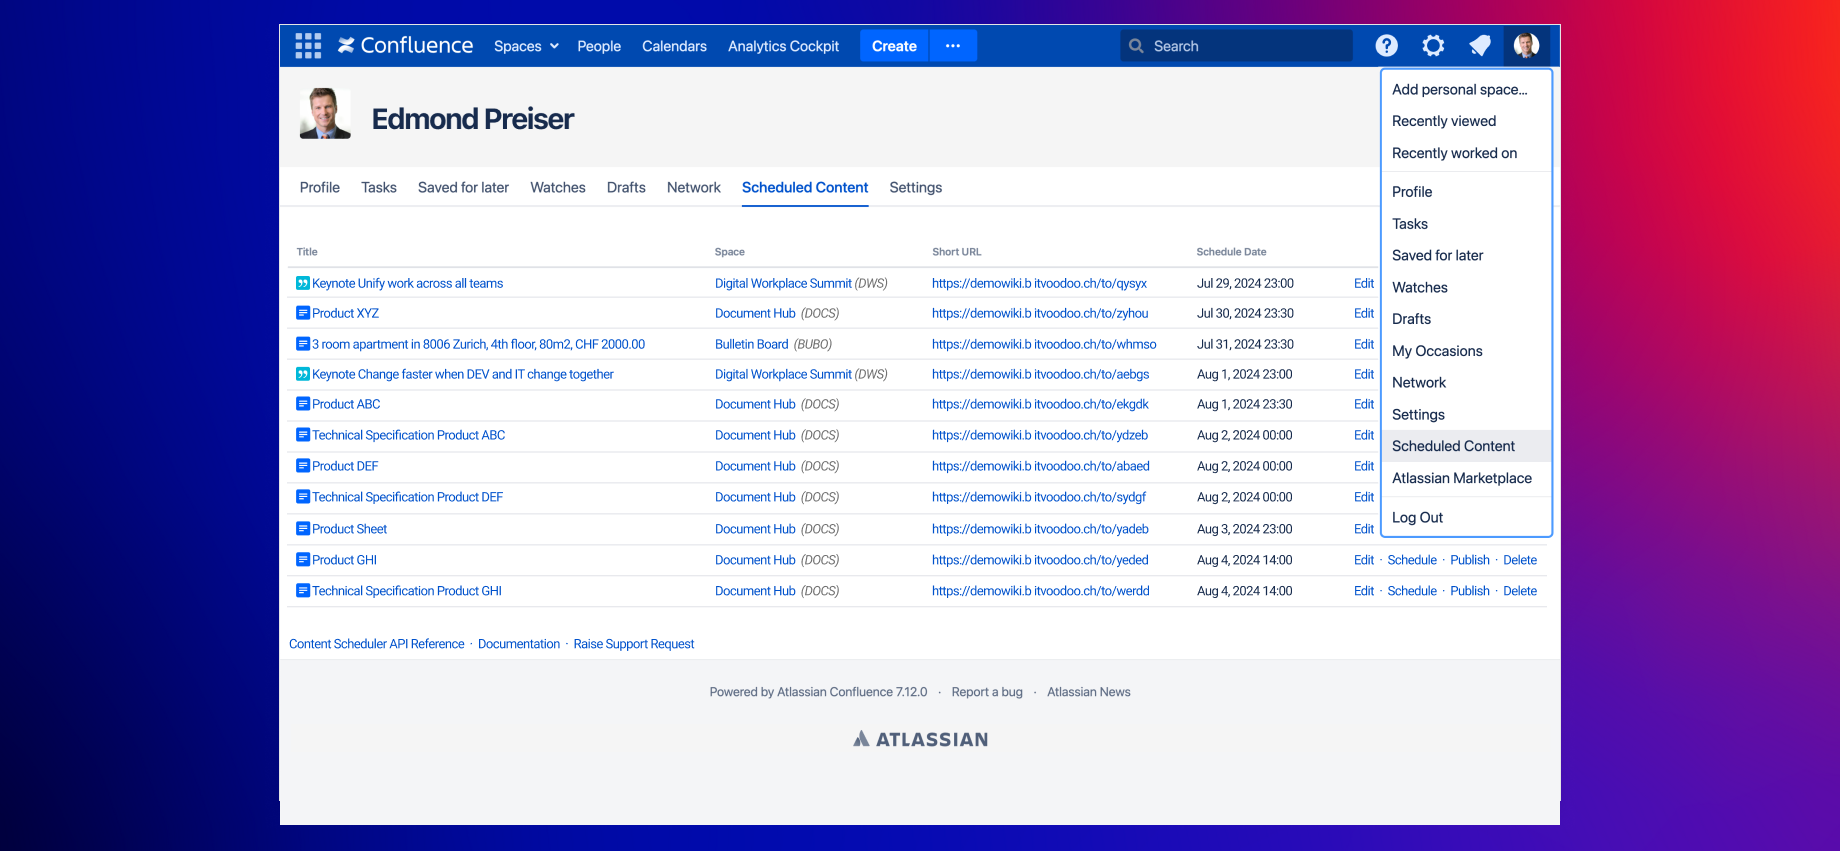This screenshot has width=1840, height=851.
Task: Open the app switcher grid icon
Action: tap(308, 46)
